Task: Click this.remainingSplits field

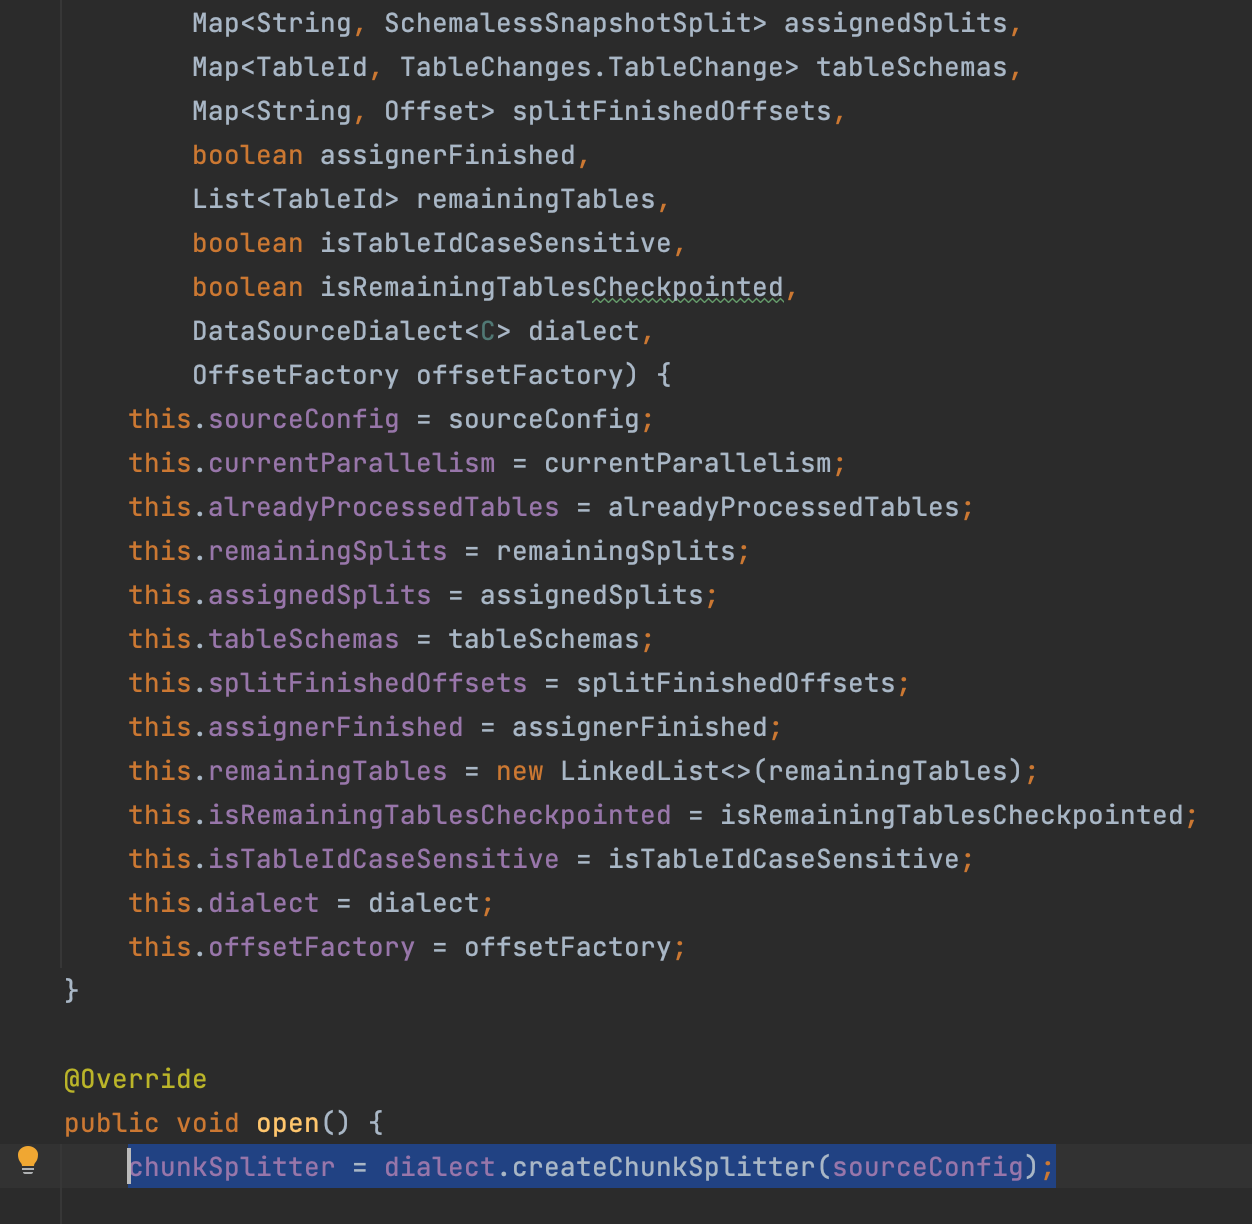Action: point(288,551)
